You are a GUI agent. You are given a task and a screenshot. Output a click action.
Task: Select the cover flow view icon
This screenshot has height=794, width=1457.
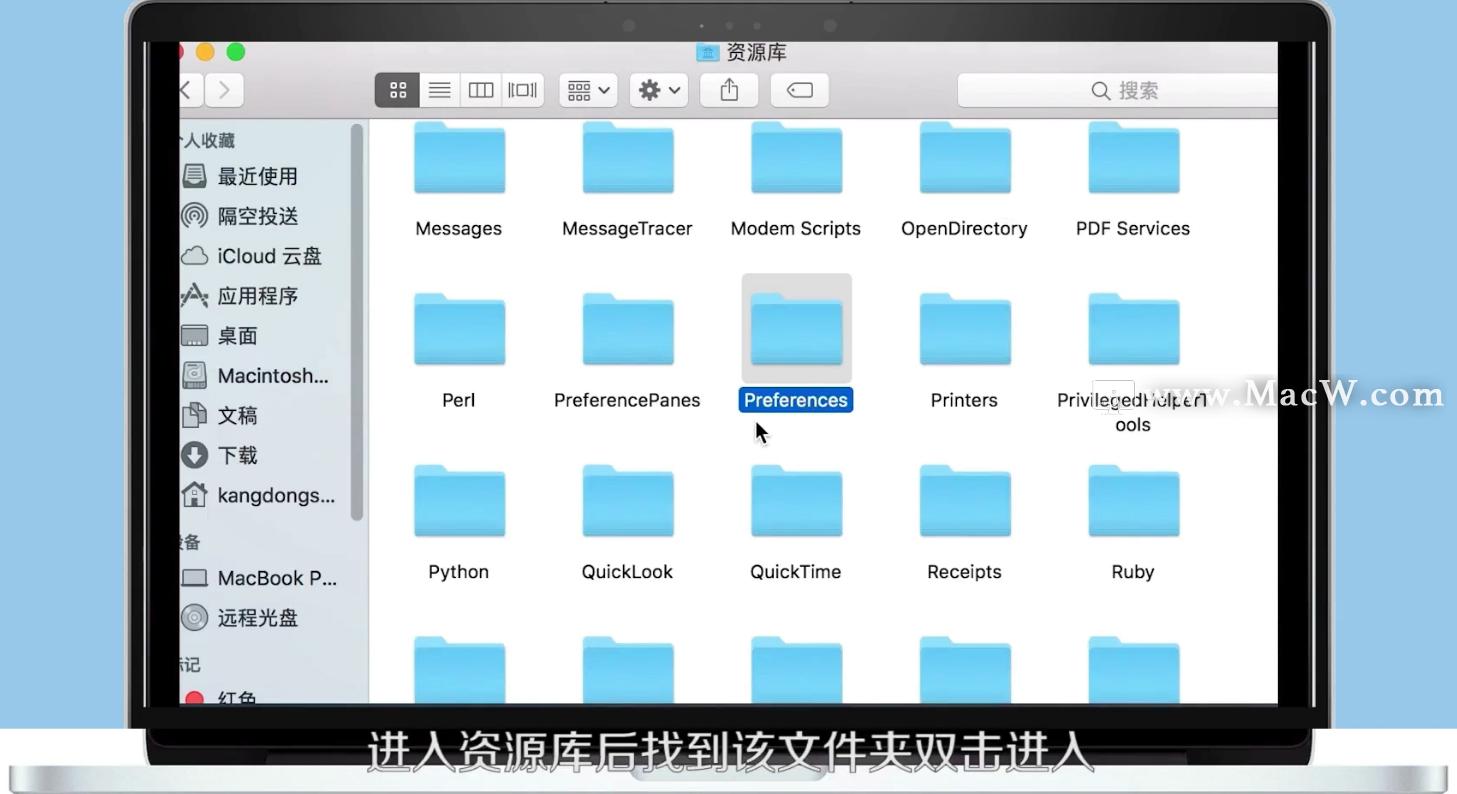pos(521,89)
